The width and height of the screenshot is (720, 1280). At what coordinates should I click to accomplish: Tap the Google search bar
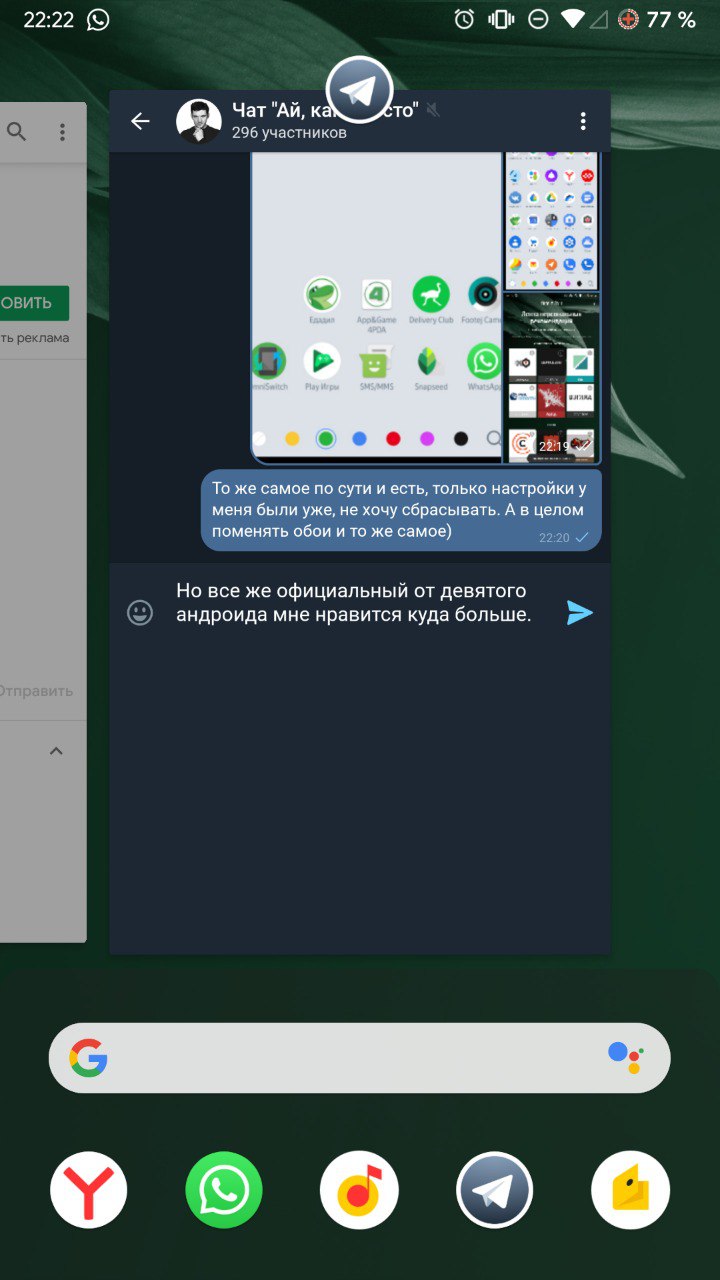359,1057
